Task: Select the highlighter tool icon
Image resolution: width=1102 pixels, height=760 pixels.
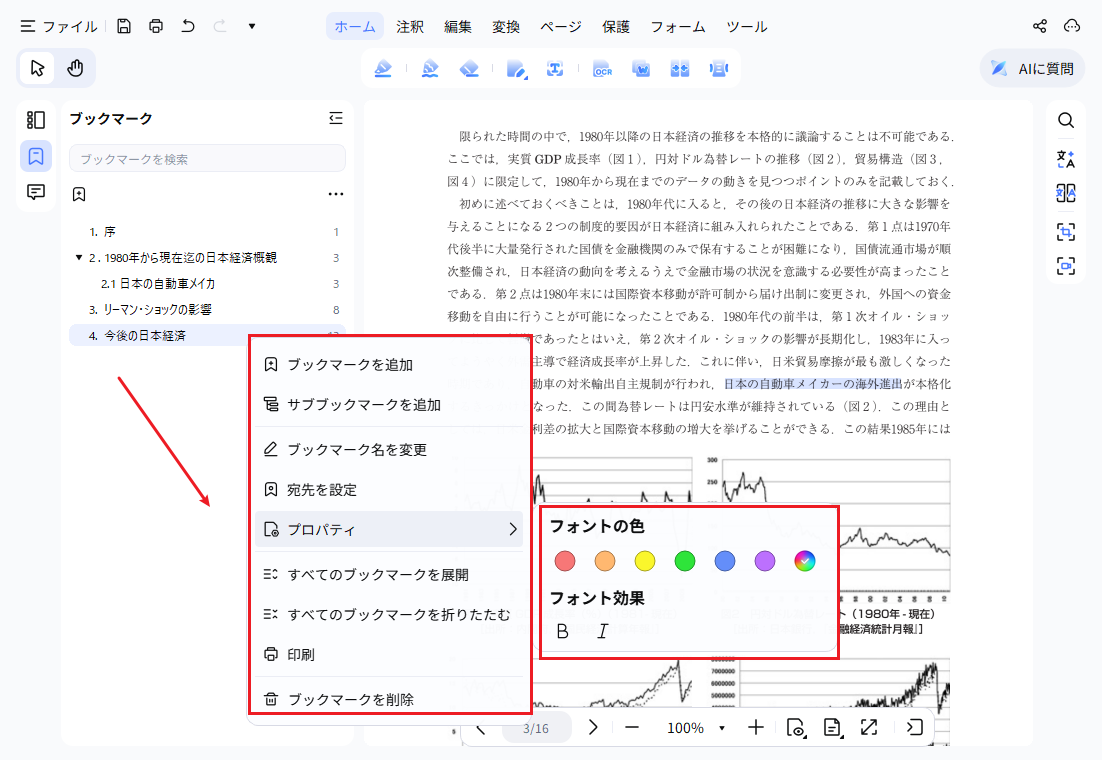Action: tap(383, 69)
